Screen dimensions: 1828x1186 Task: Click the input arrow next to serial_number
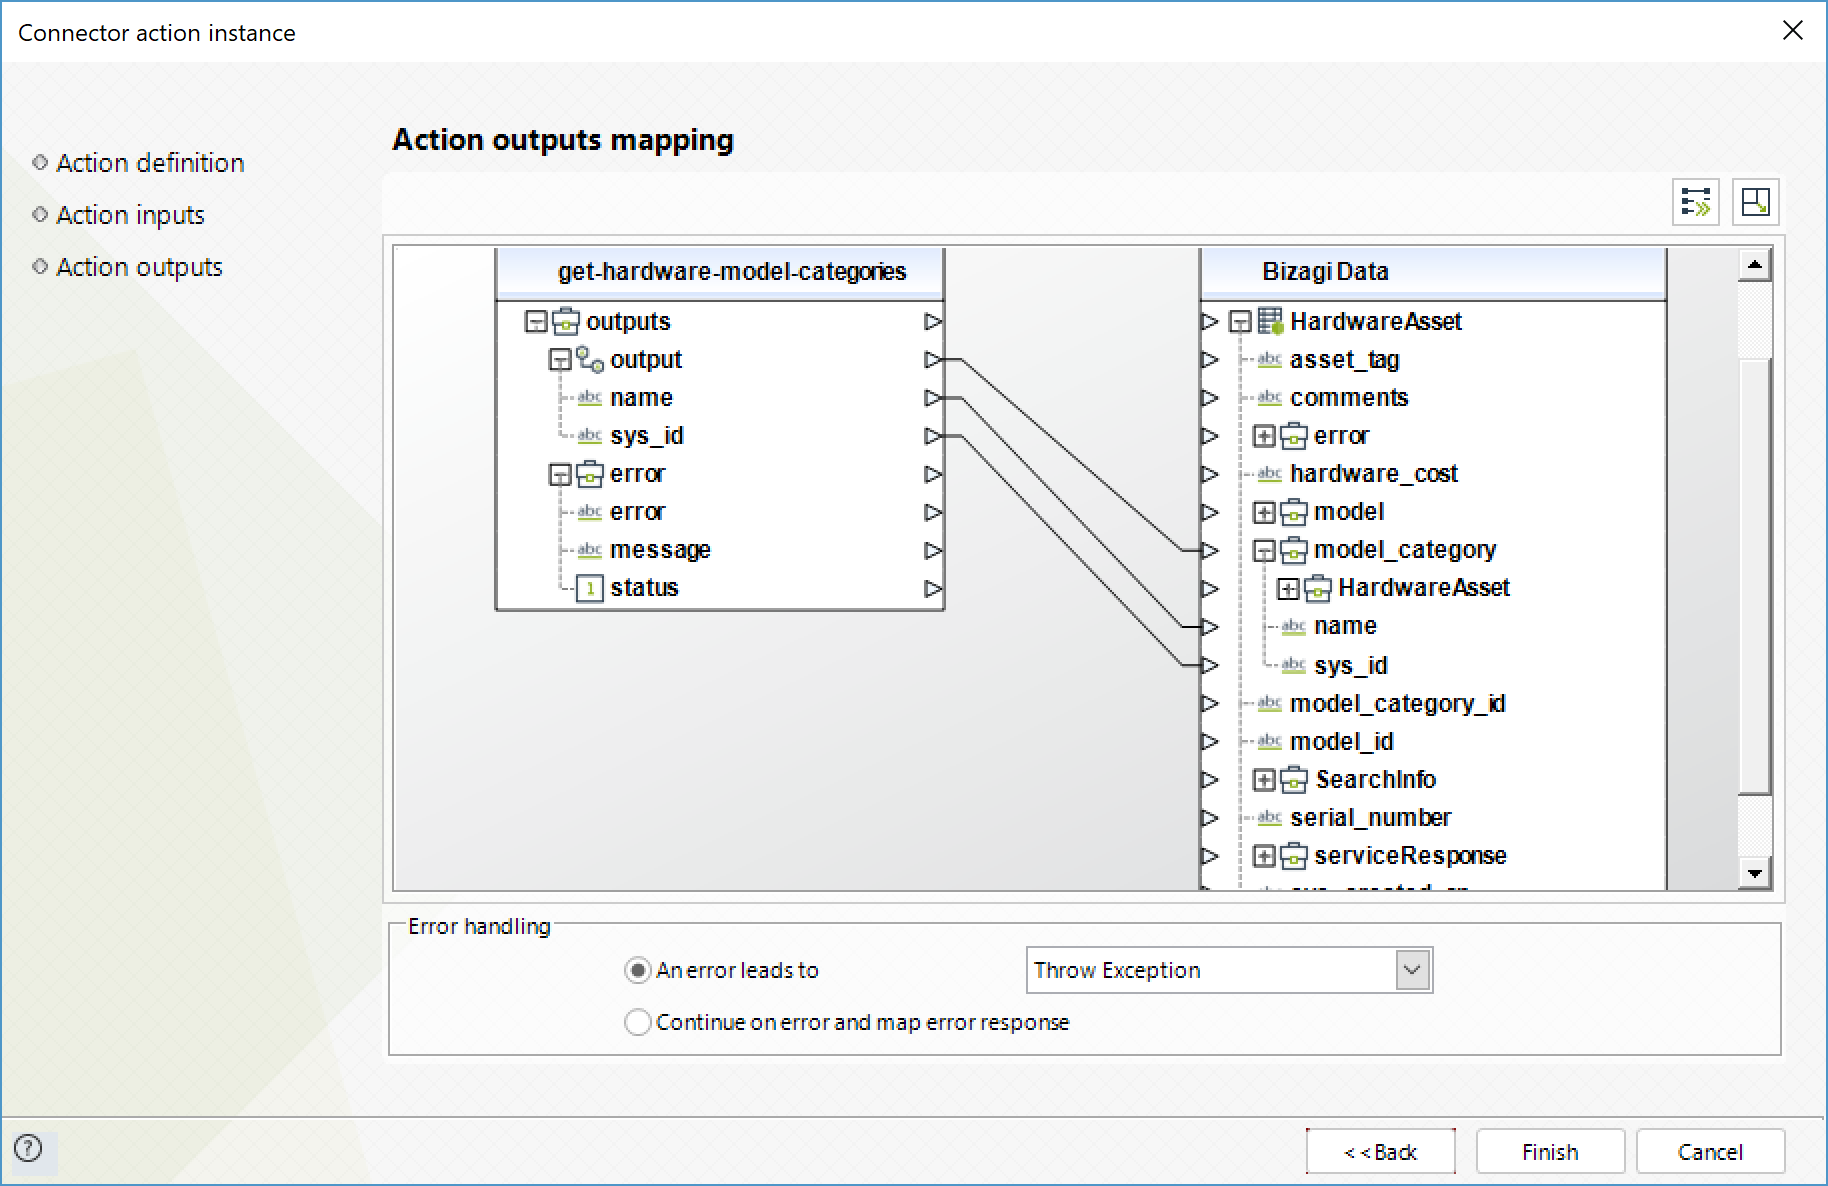coord(1210,817)
